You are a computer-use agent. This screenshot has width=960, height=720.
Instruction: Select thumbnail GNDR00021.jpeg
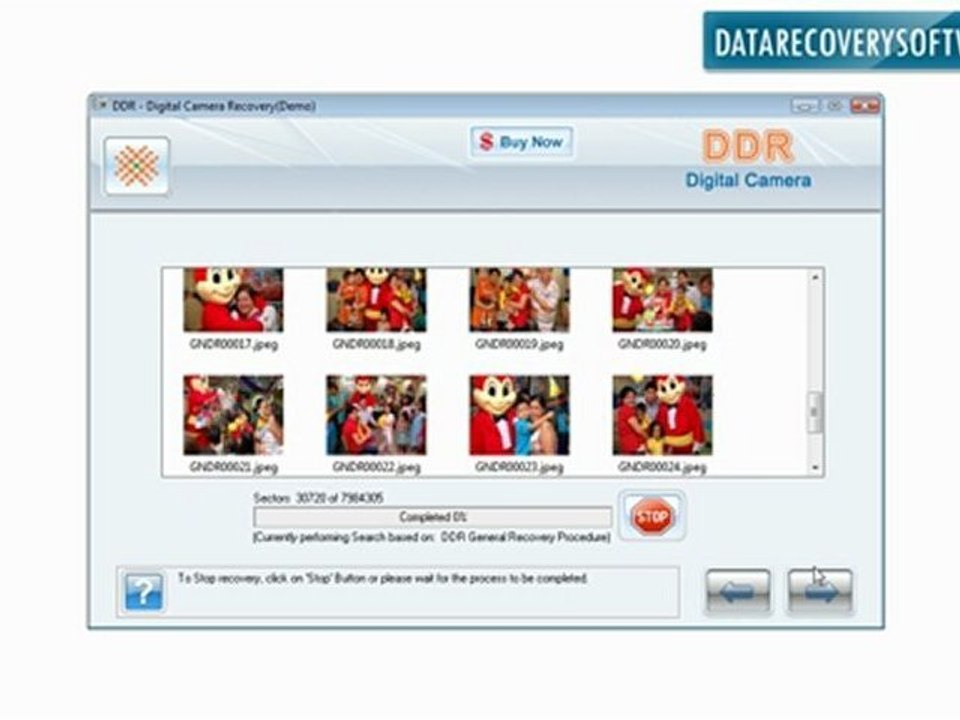(x=233, y=415)
